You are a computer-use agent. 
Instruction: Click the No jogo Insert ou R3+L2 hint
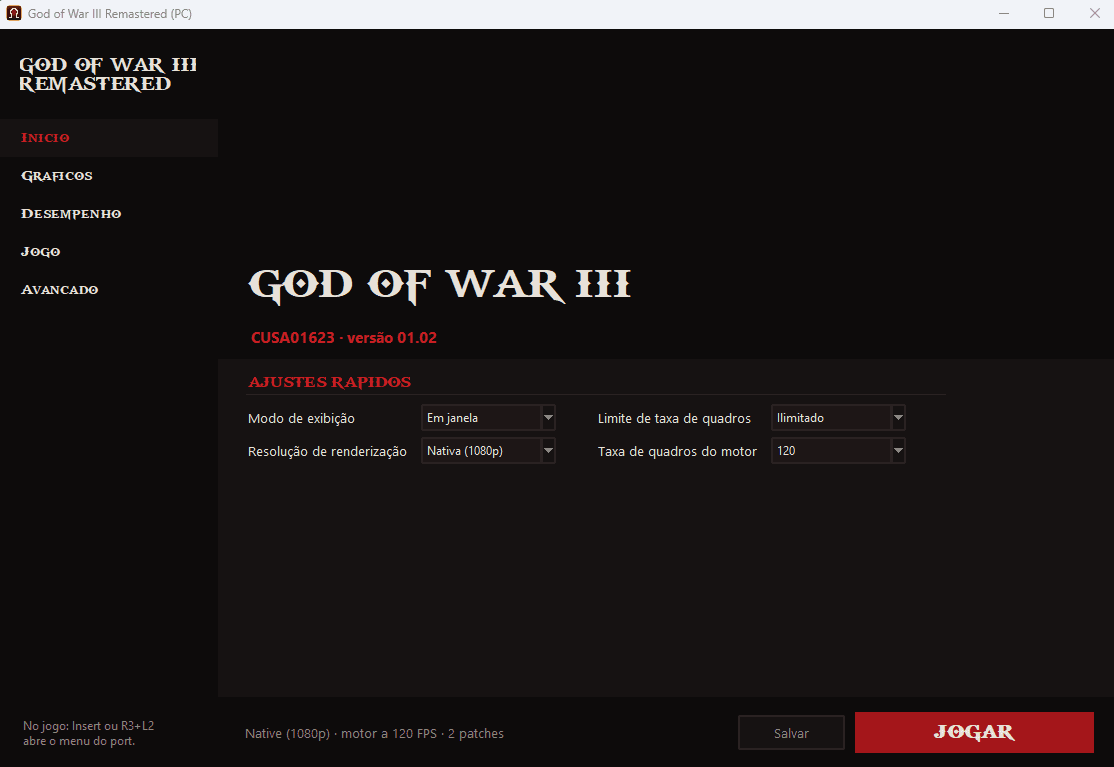89,733
